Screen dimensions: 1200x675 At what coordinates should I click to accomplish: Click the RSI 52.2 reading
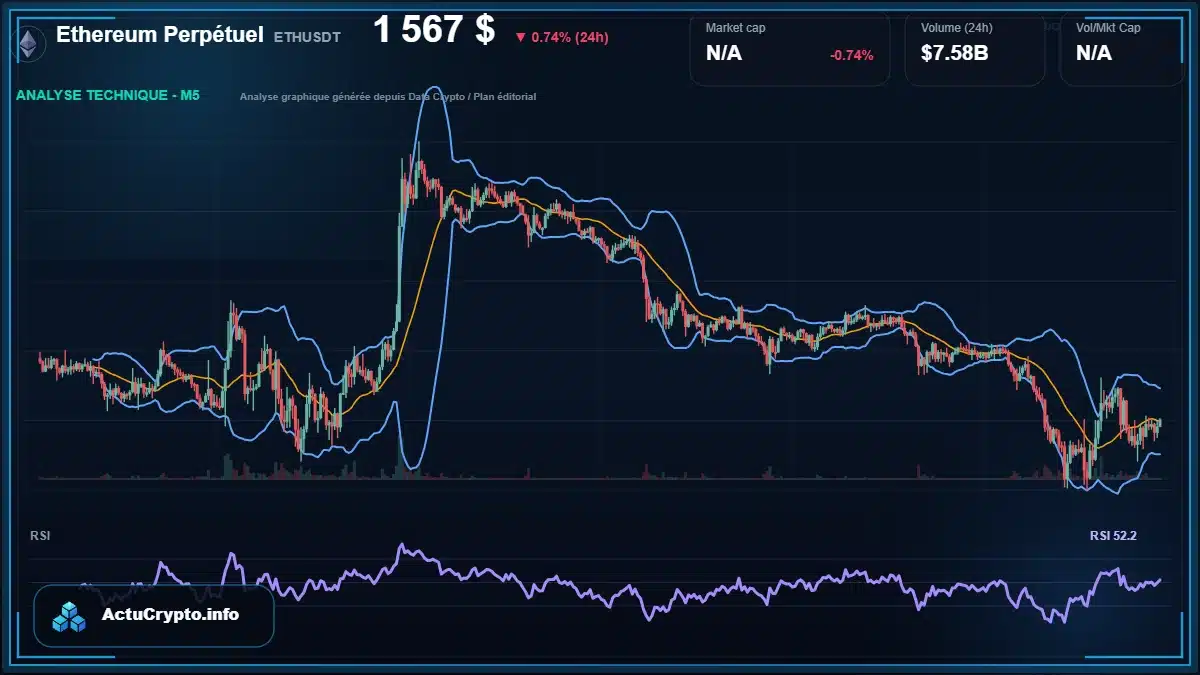coord(1113,536)
